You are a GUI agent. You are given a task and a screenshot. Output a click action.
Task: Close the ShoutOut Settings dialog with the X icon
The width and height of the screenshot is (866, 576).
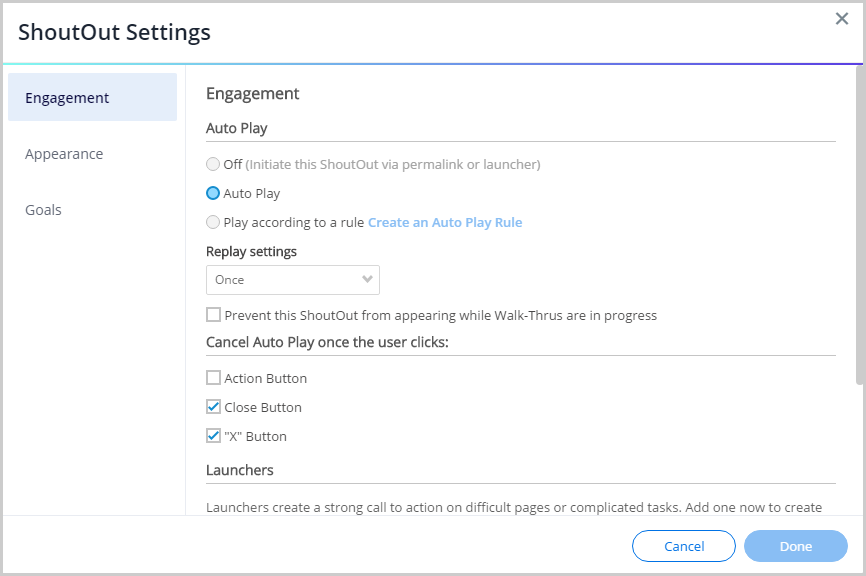tap(842, 19)
